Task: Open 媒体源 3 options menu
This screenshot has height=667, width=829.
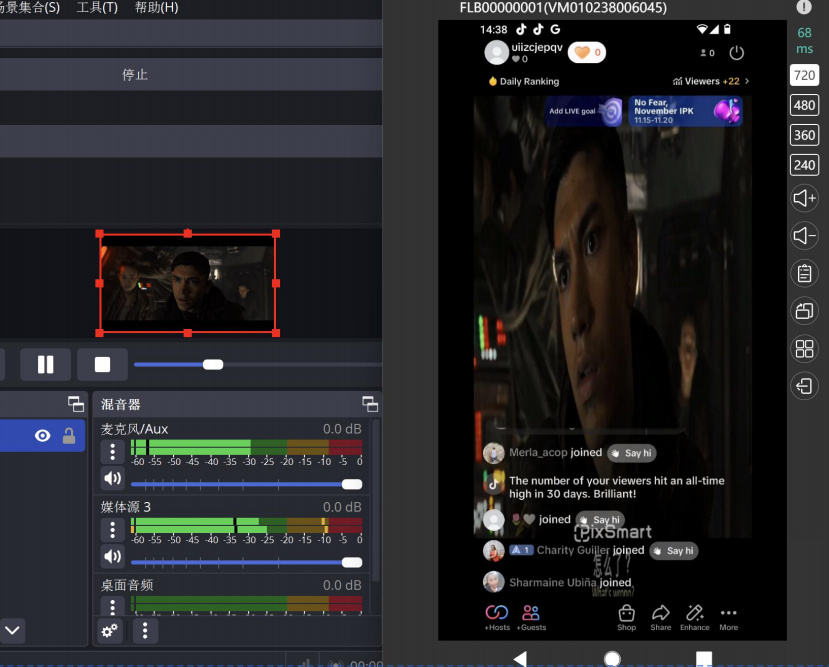Action: [x=113, y=530]
